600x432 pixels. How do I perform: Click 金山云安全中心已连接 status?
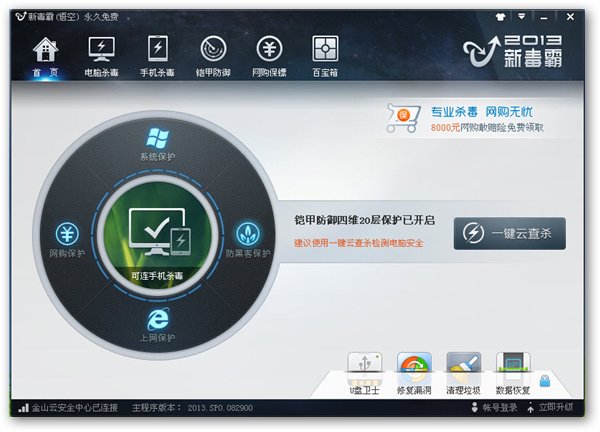click(75, 408)
